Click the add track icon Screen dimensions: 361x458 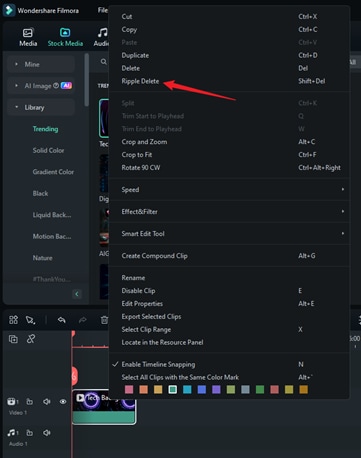click(x=13, y=339)
